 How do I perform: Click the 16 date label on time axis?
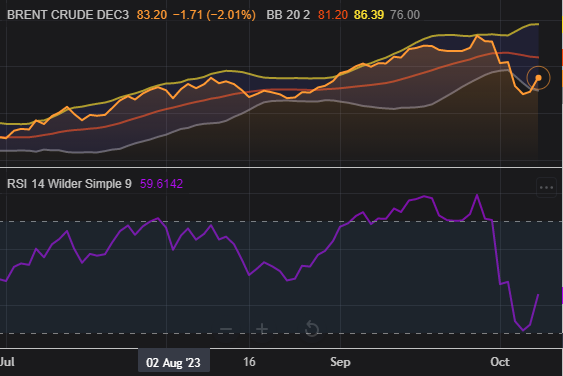pos(249,362)
